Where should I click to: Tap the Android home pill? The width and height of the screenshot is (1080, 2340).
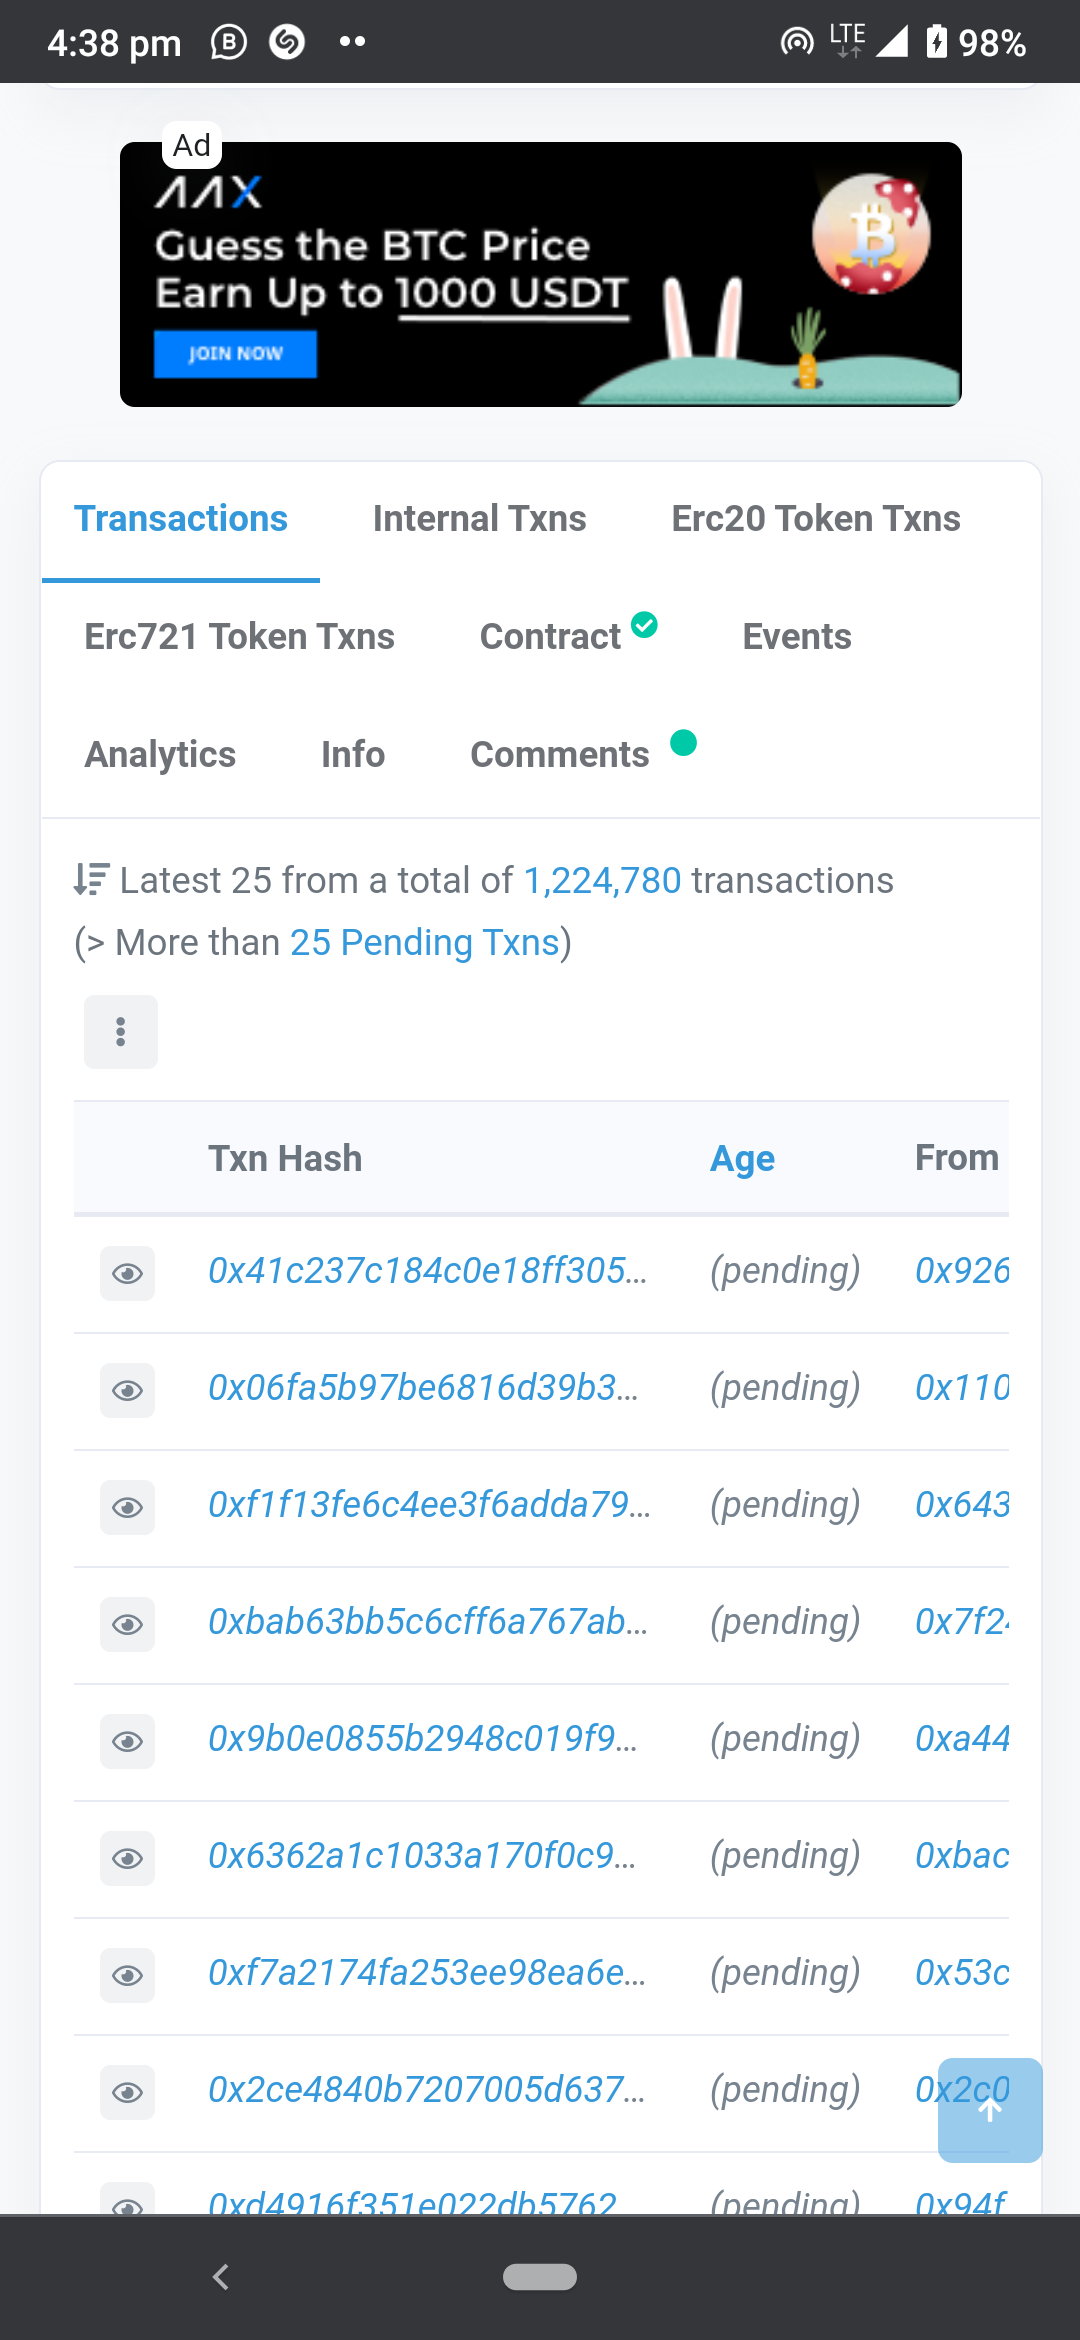540,2277
